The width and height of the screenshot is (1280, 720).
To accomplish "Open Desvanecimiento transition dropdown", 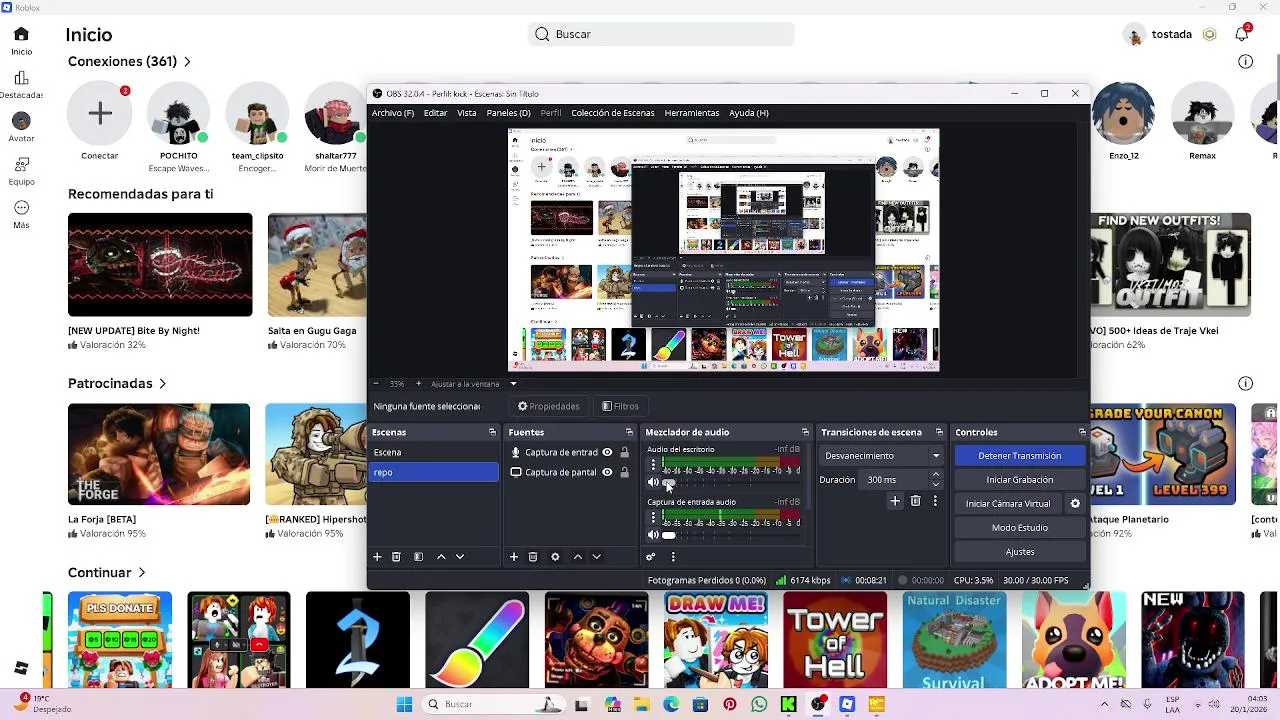I will pyautogui.click(x=882, y=456).
